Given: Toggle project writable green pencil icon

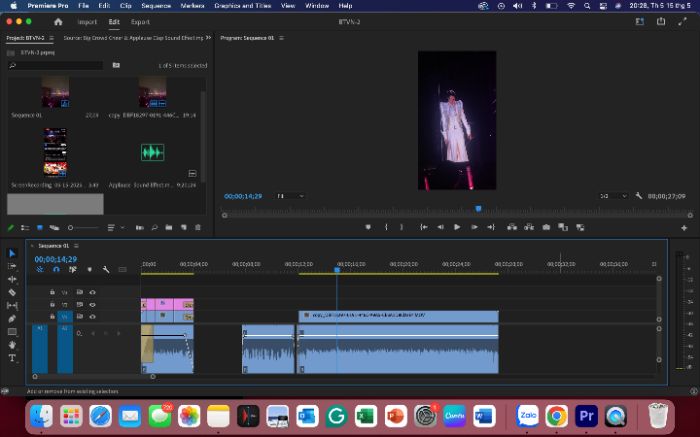Looking at the screenshot, I should (x=11, y=228).
